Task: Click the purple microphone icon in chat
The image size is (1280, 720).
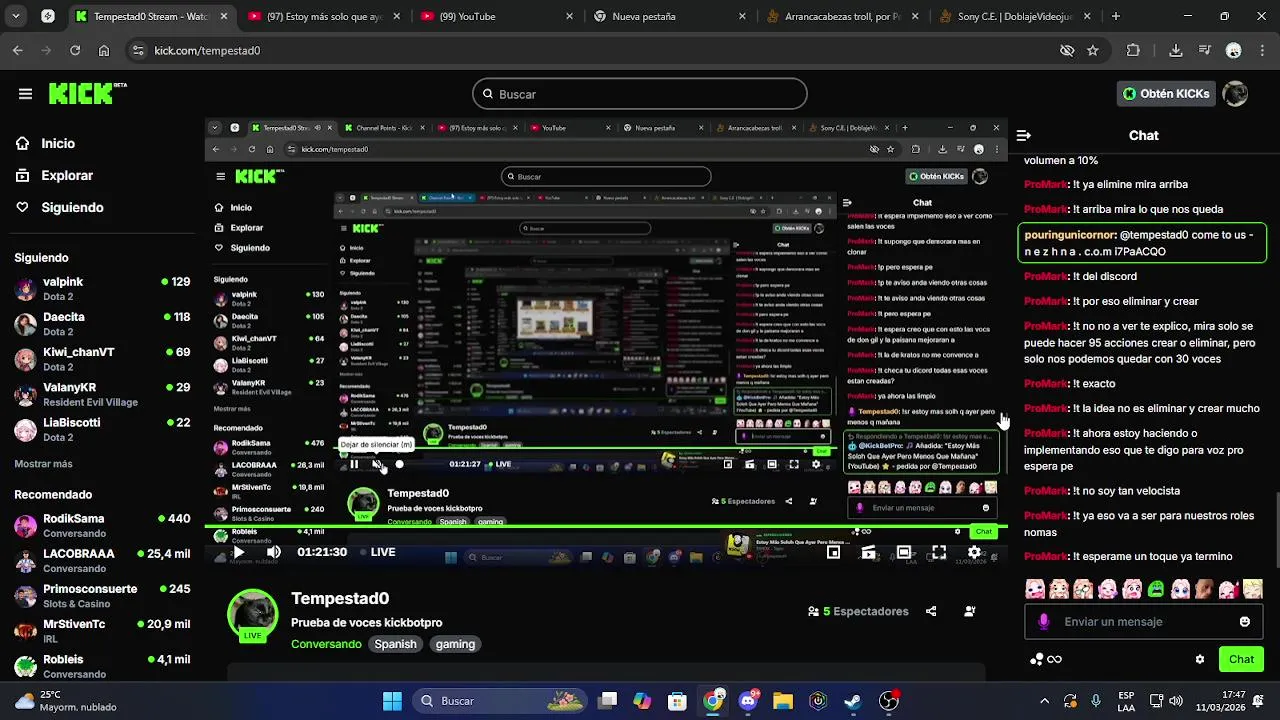Action: 1044,621
